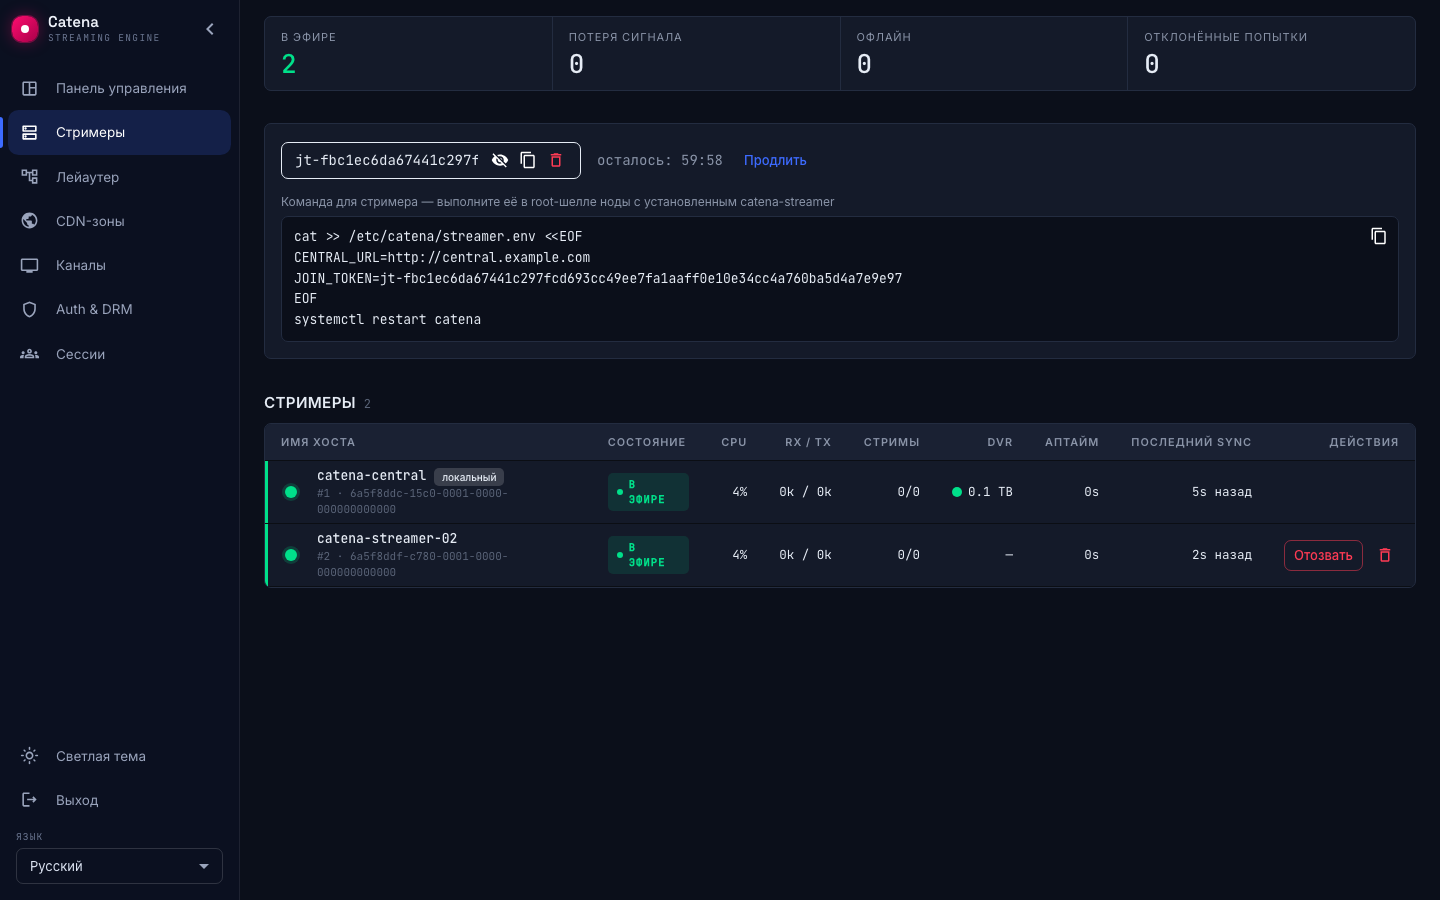Go to Панель управления menu item

point(119,88)
